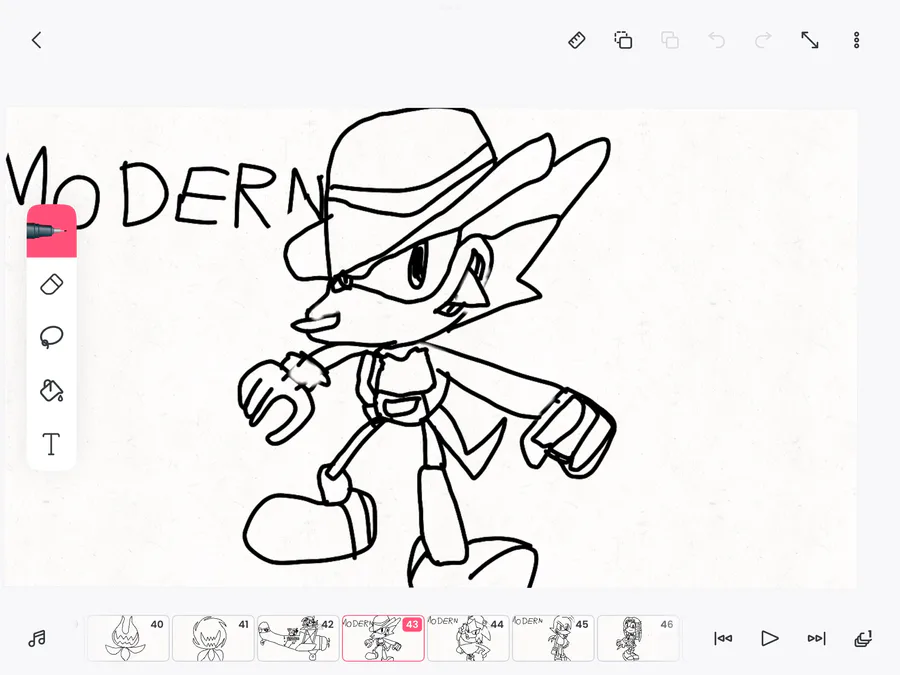
Task: Paste frame using the greyed duplicate icon
Action: click(x=670, y=40)
